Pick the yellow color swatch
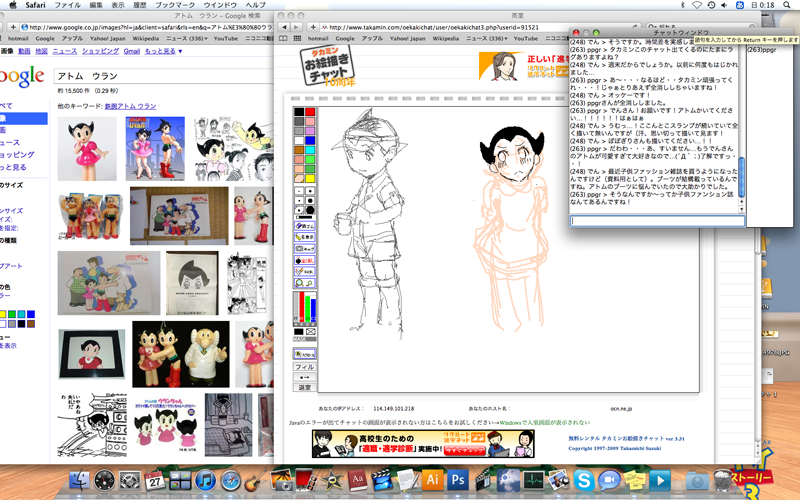Screen dimensions: 800x500 coord(310,178)
